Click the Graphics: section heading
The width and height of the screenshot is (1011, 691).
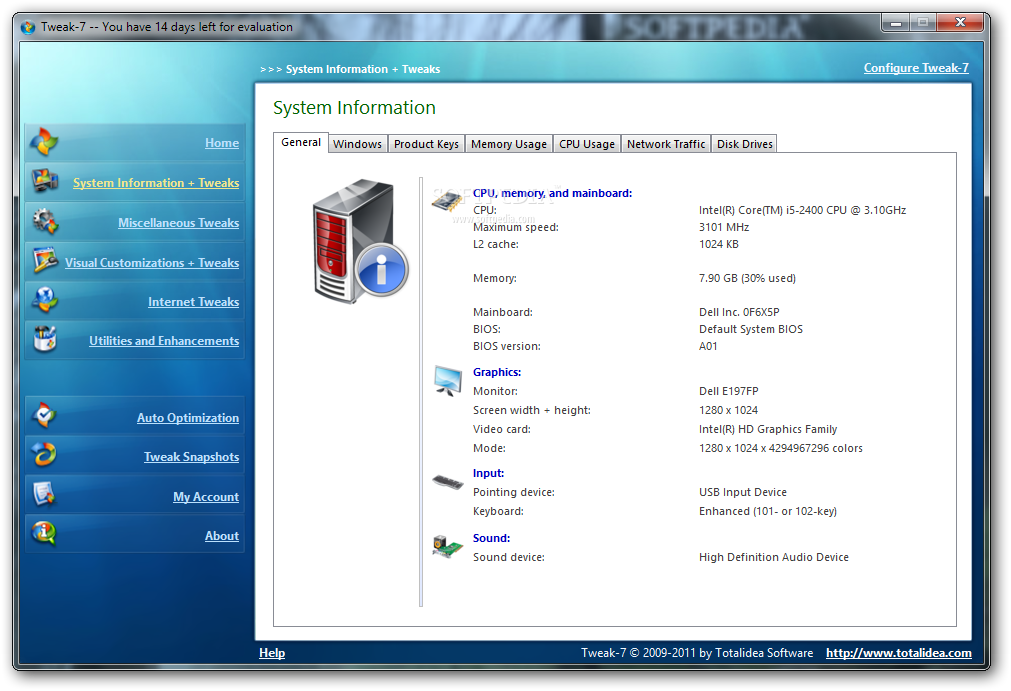[x=497, y=373]
